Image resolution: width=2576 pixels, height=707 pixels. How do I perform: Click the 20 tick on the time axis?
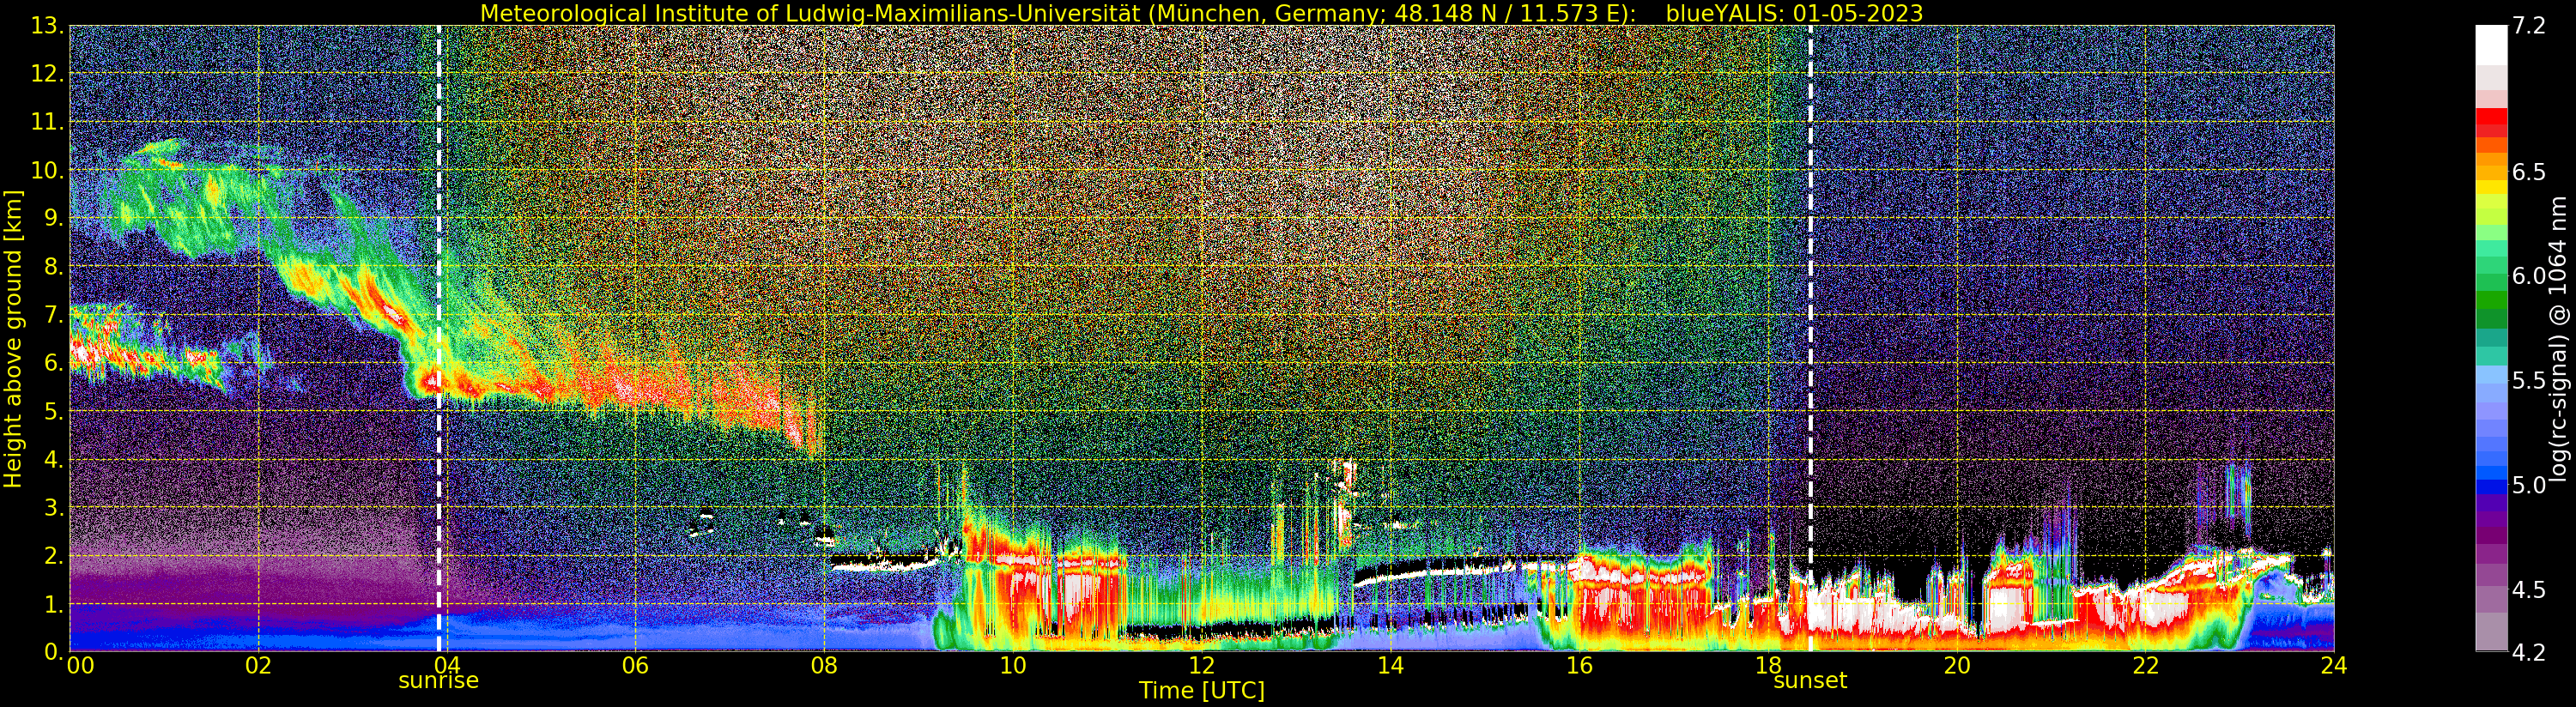tap(1956, 666)
